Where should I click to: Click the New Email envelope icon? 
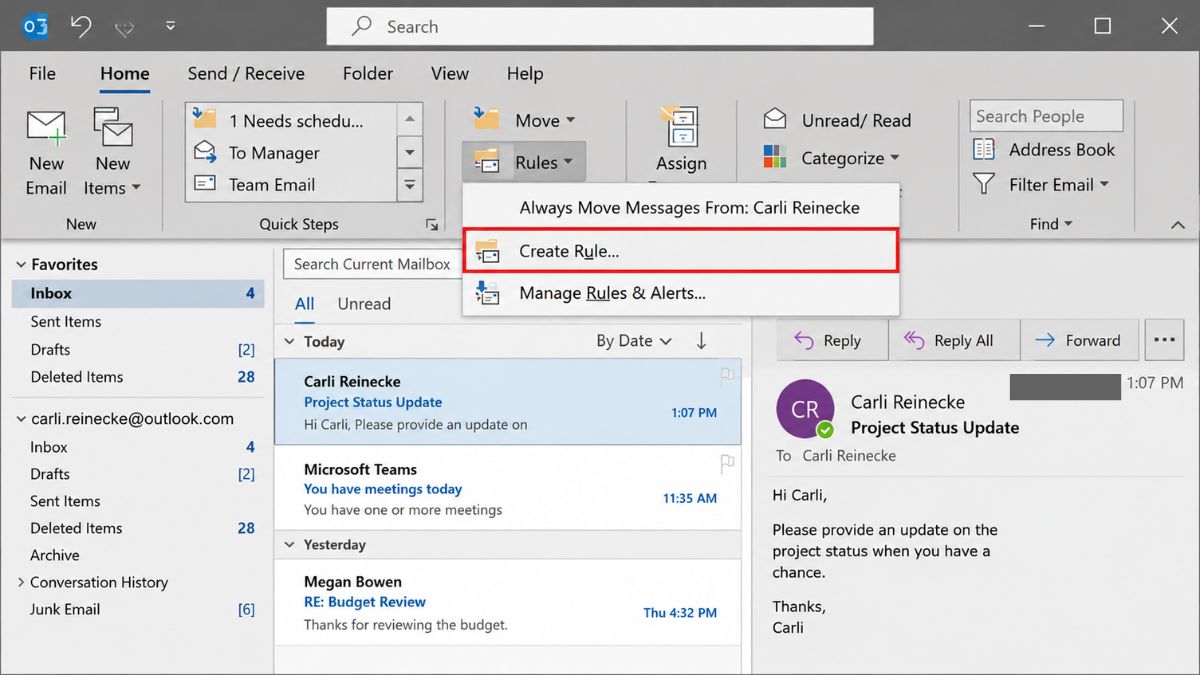tap(46, 128)
